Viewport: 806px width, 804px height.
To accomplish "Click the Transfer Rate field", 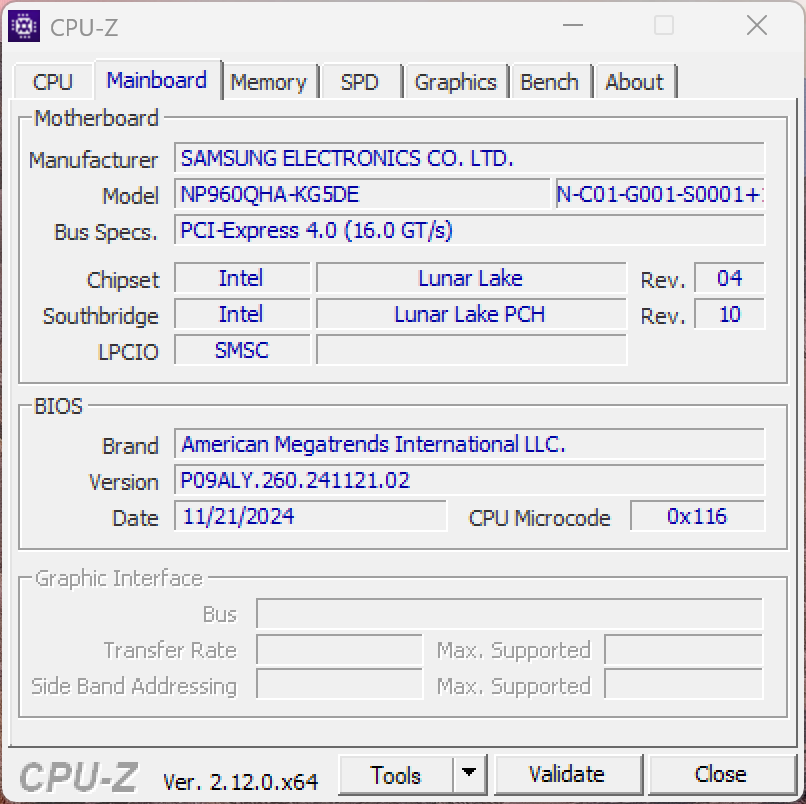I will (339, 649).
